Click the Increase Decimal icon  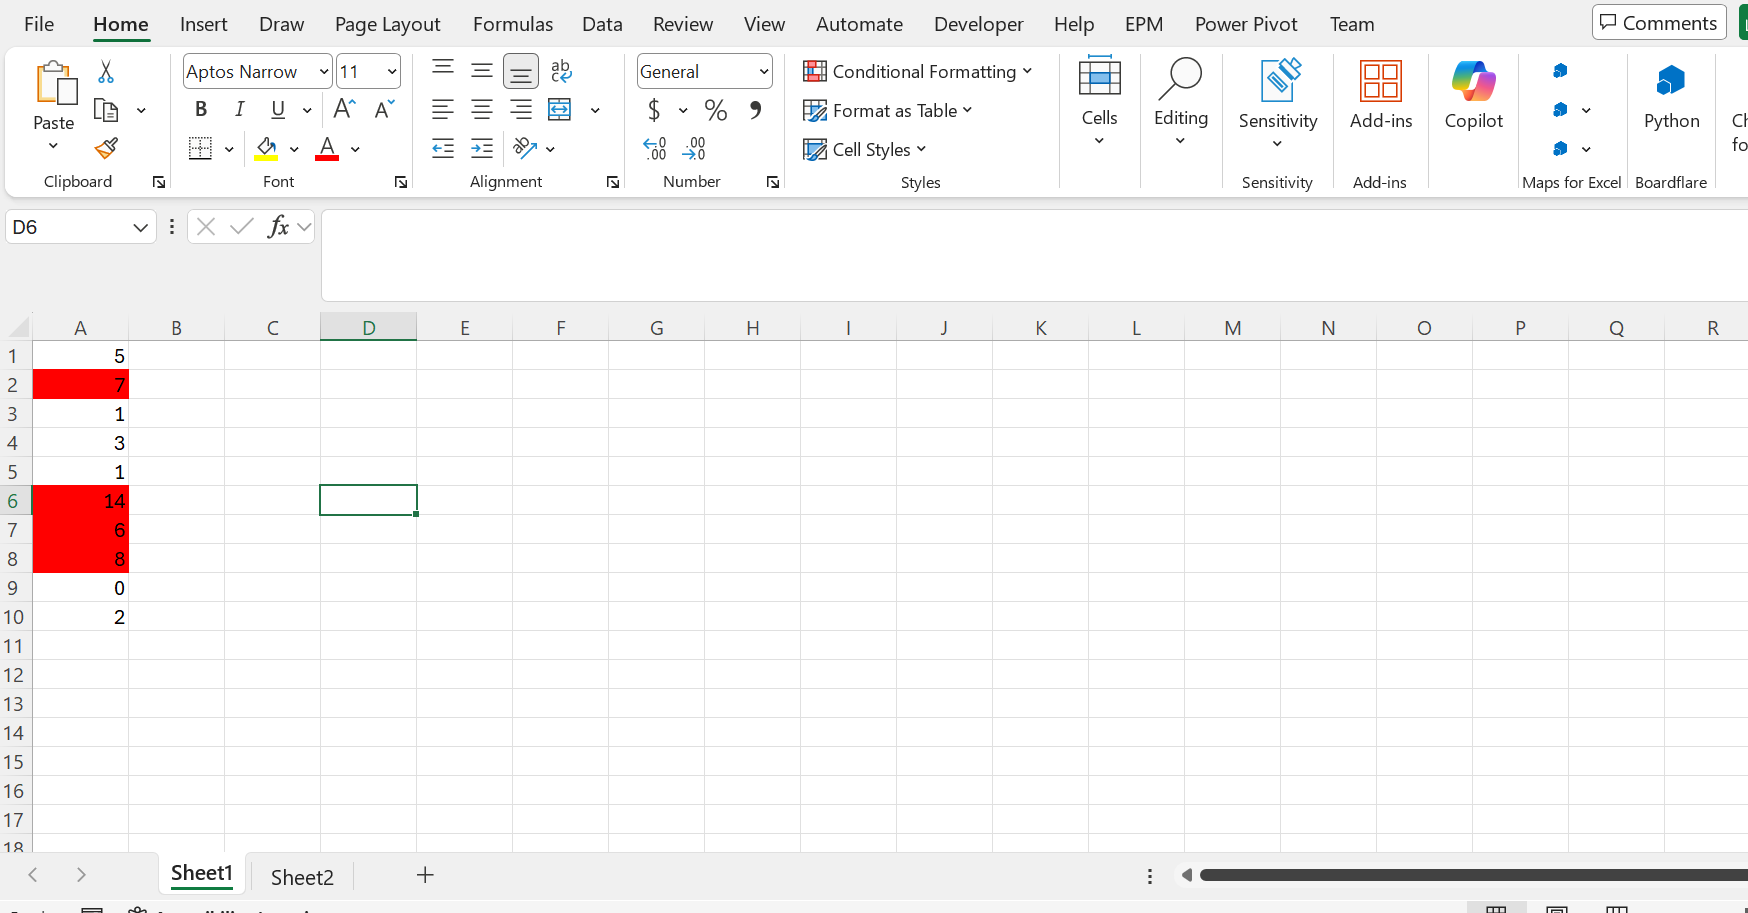(x=655, y=149)
